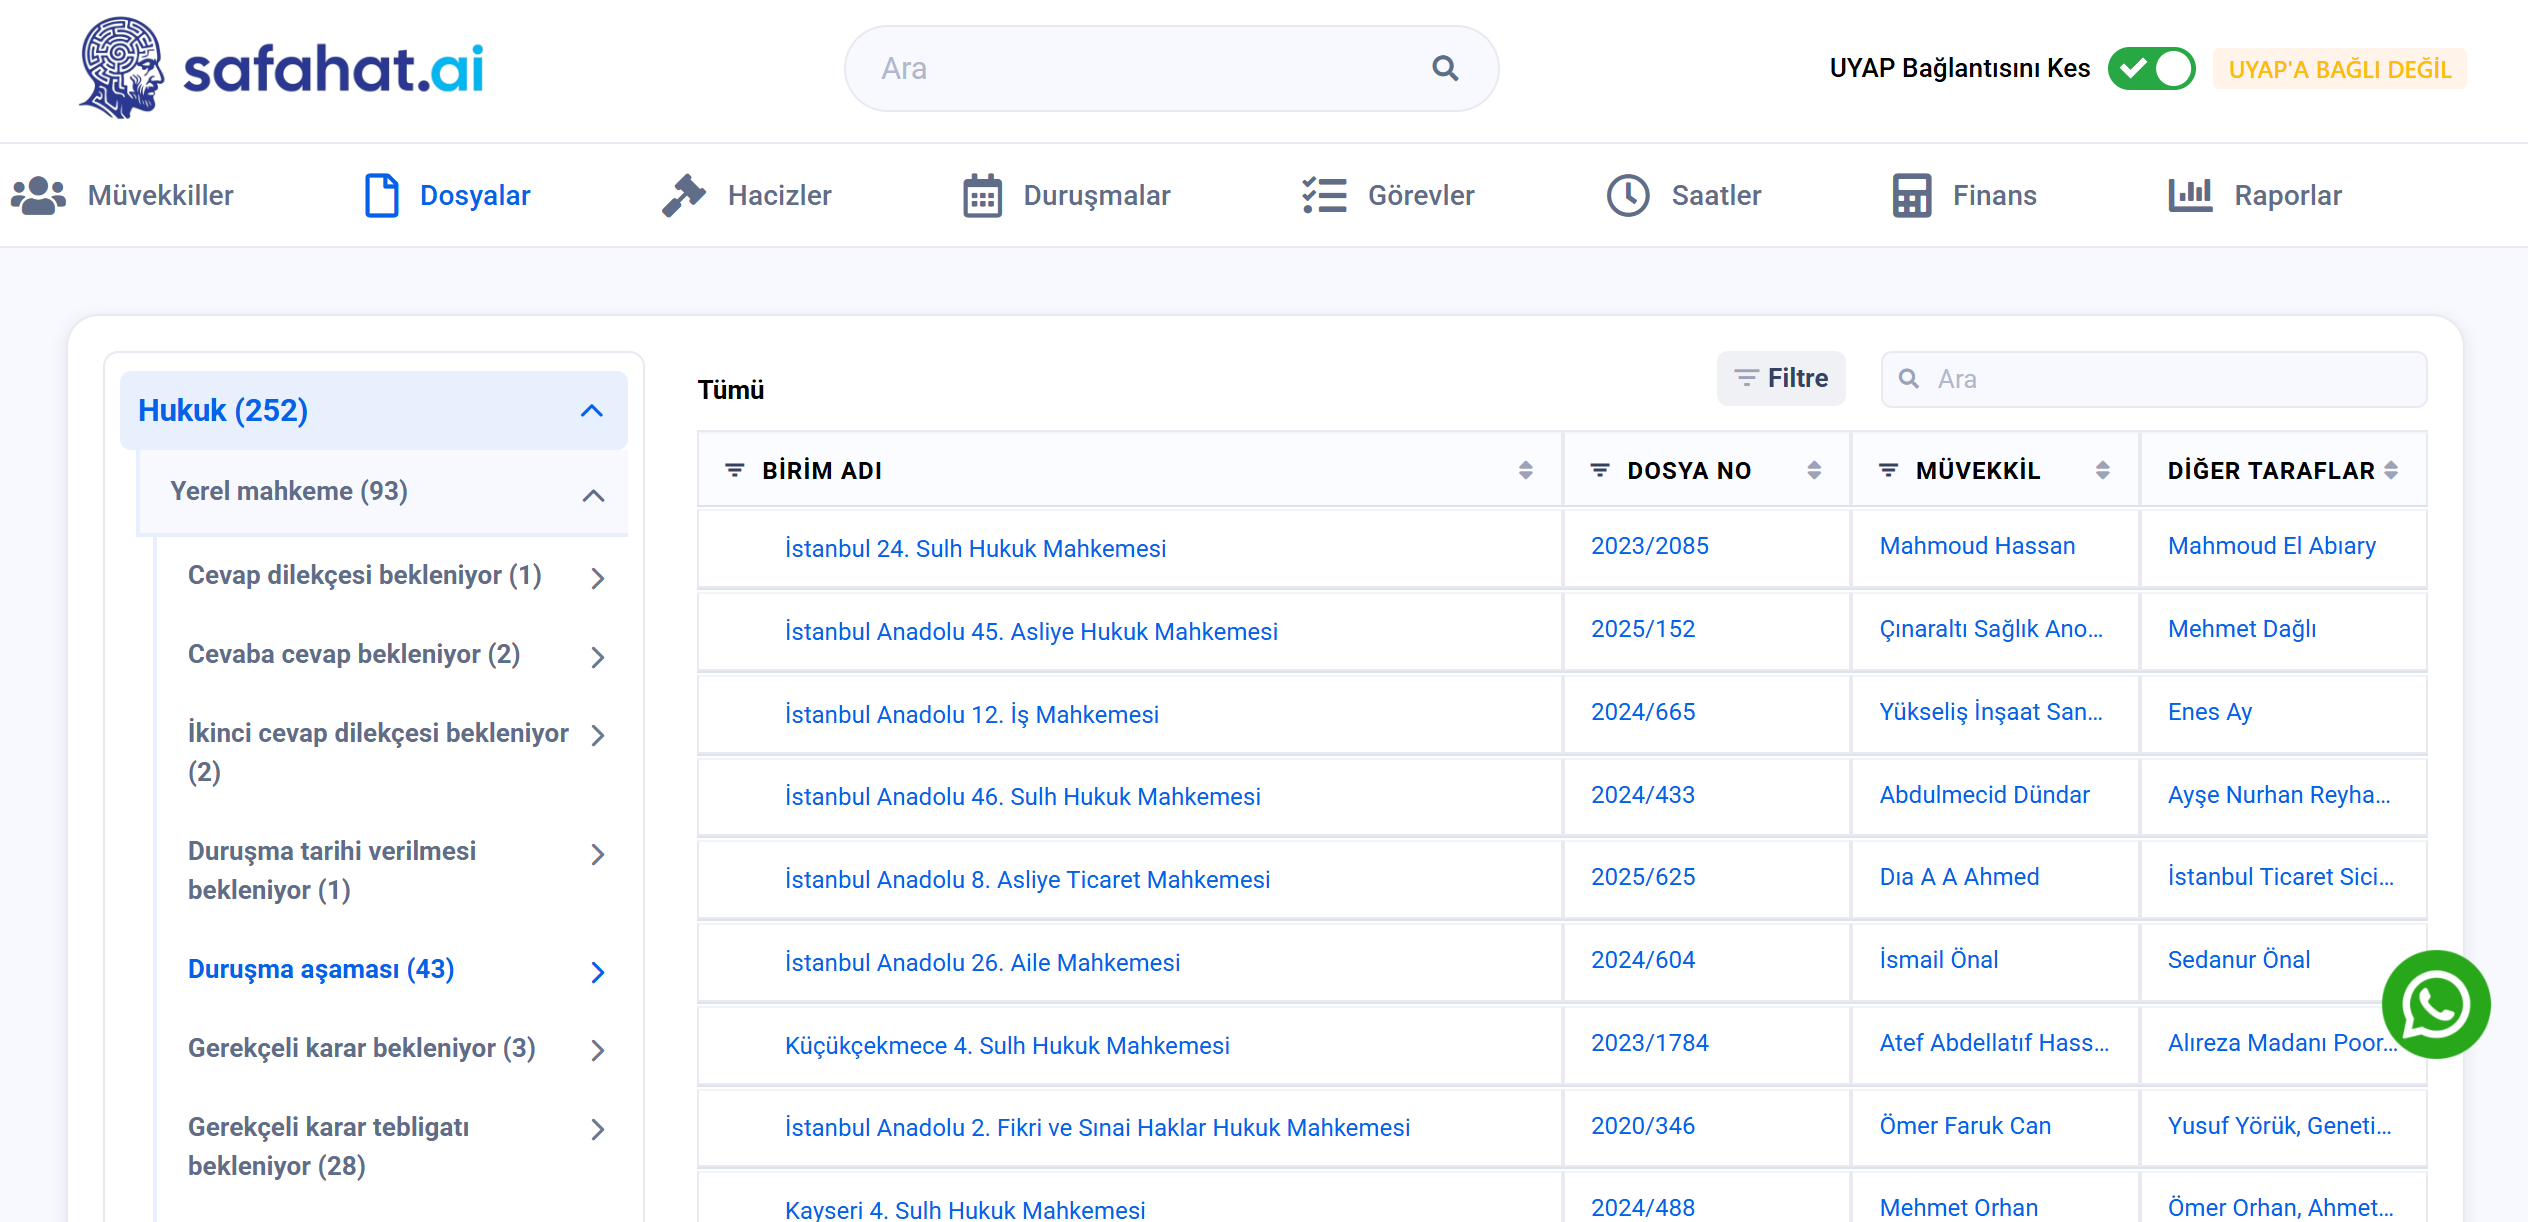Click the Duruşmalar calendar icon
The width and height of the screenshot is (2528, 1222).
(982, 195)
